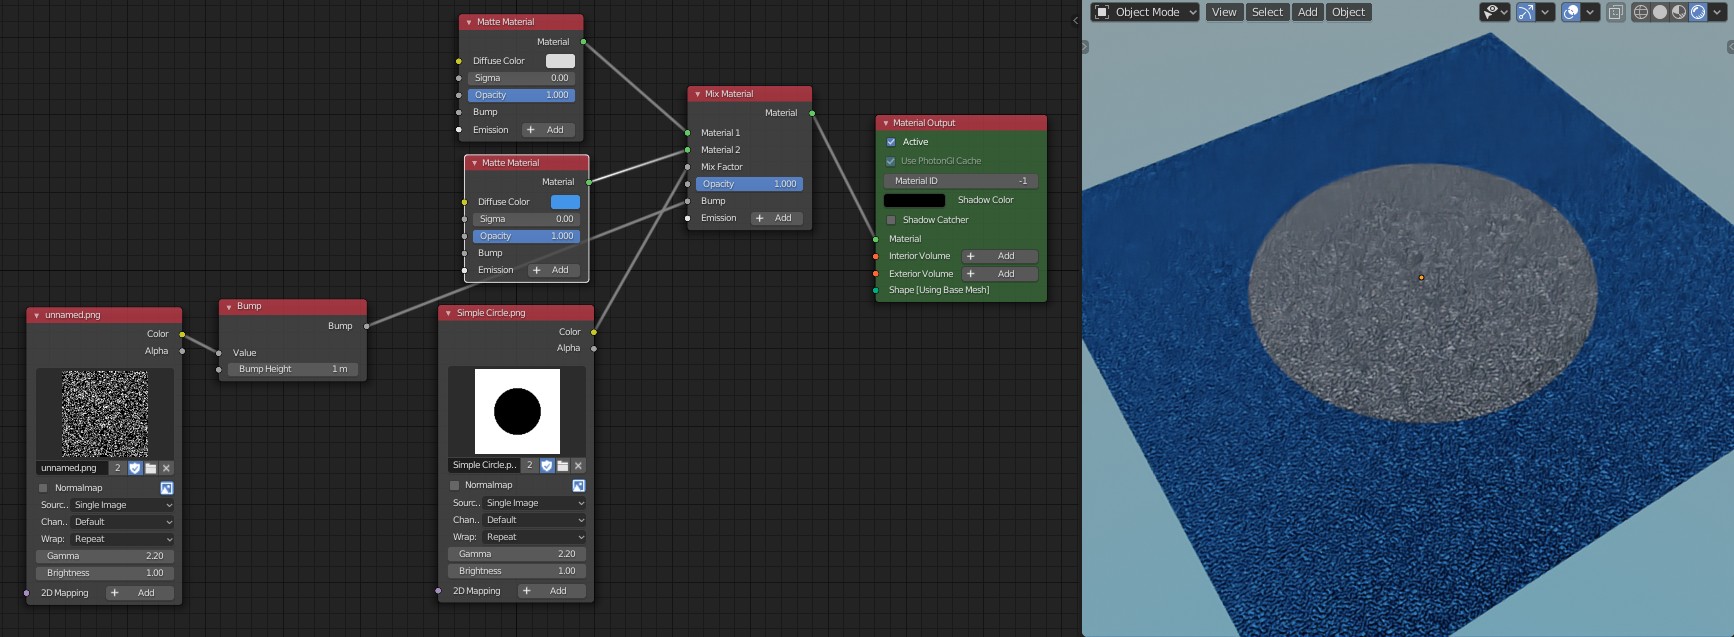Screen dimensions: 1734x637
Task: Click the Show Gizmo icon
Action: [1525, 12]
